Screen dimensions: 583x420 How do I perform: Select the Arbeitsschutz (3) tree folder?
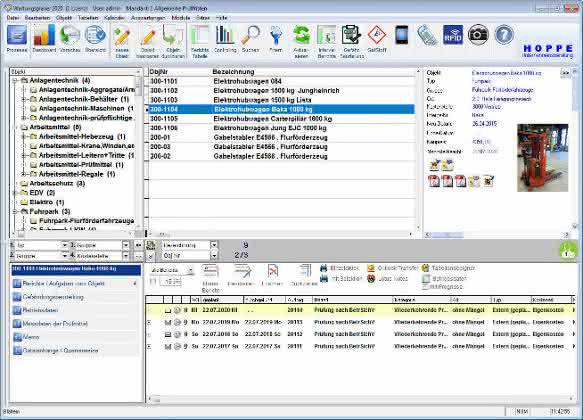coord(57,183)
